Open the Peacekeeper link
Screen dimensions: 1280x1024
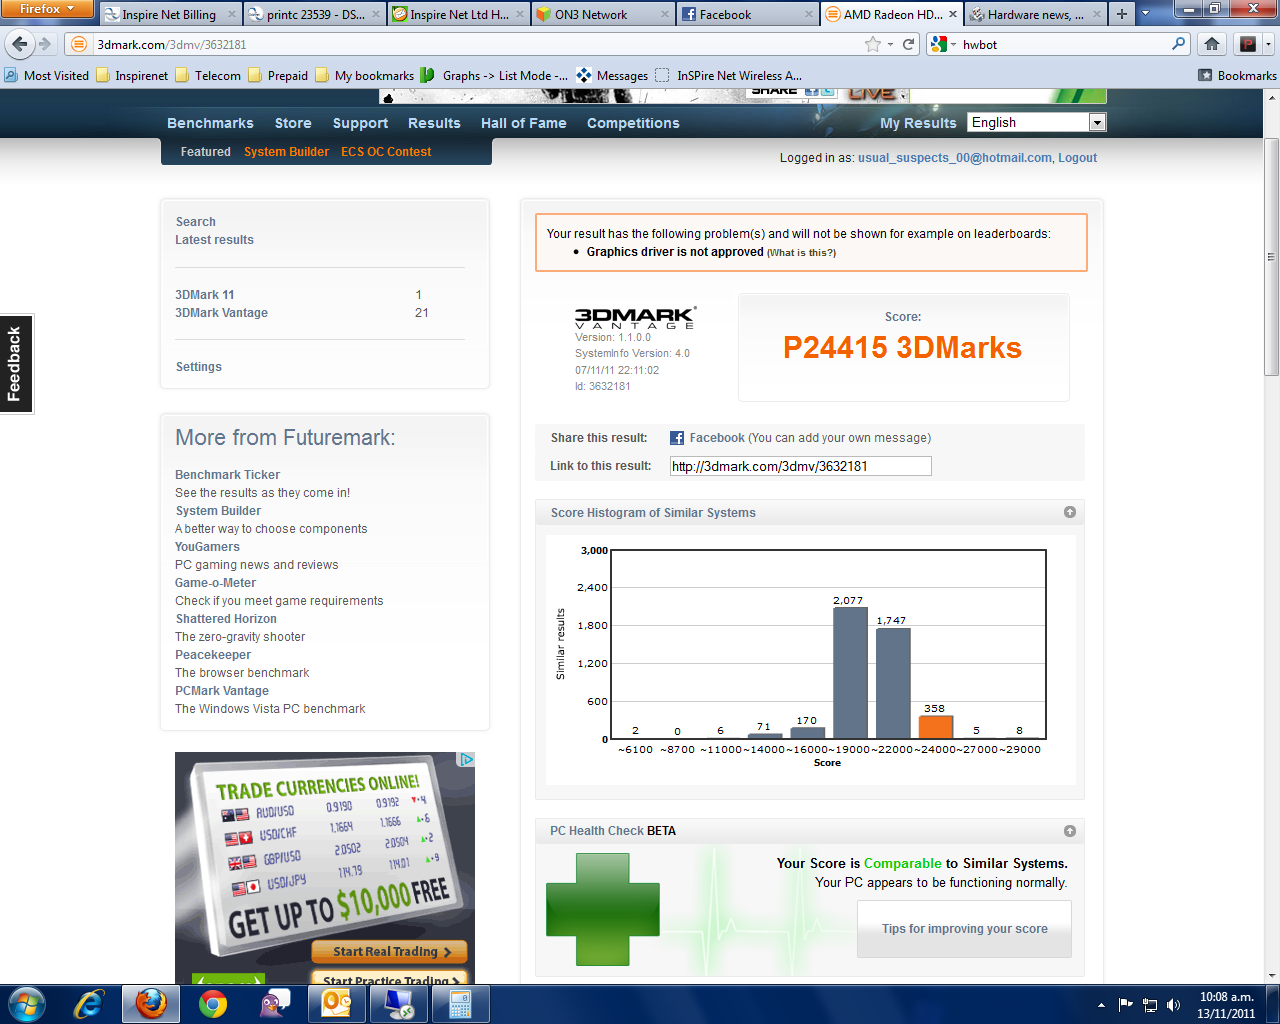tap(213, 655)
